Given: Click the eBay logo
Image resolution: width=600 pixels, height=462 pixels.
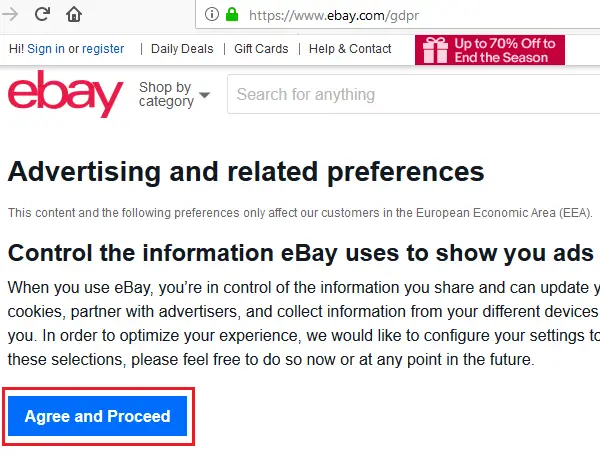Looking at the screenshot, I should point(65,96).
